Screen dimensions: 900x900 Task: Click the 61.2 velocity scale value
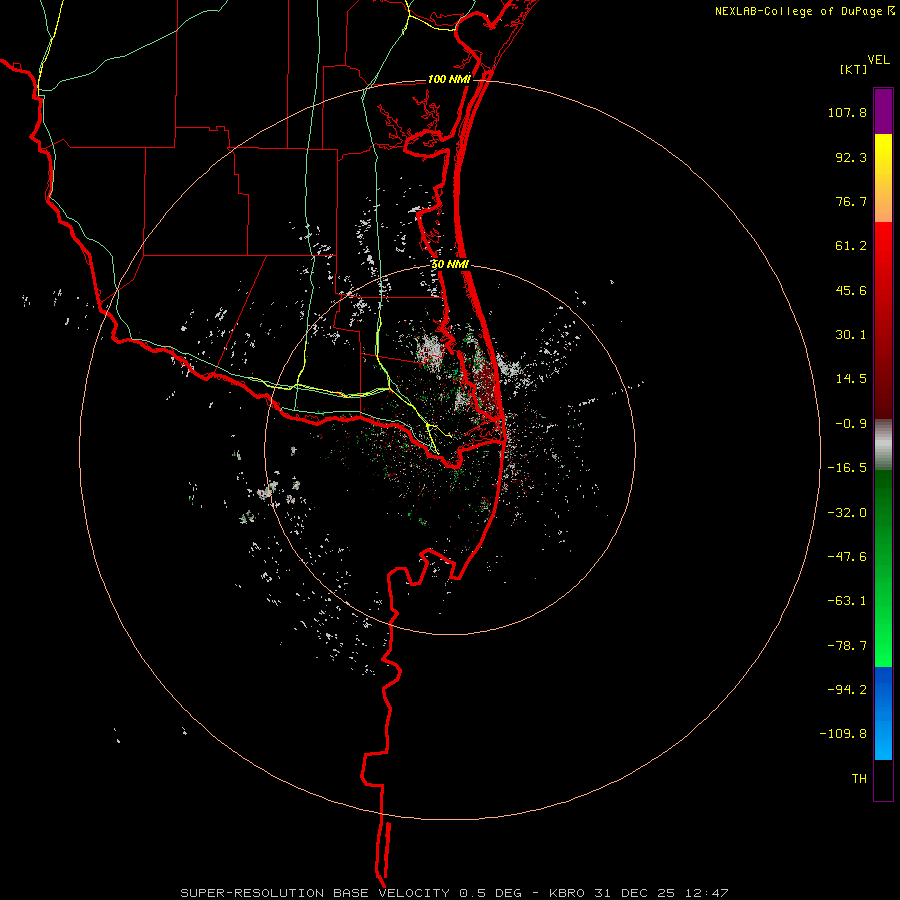[x=851, y=246]
